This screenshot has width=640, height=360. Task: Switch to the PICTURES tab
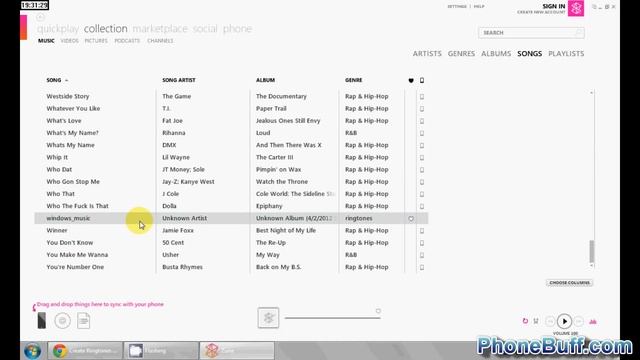(x=96, y=41)
